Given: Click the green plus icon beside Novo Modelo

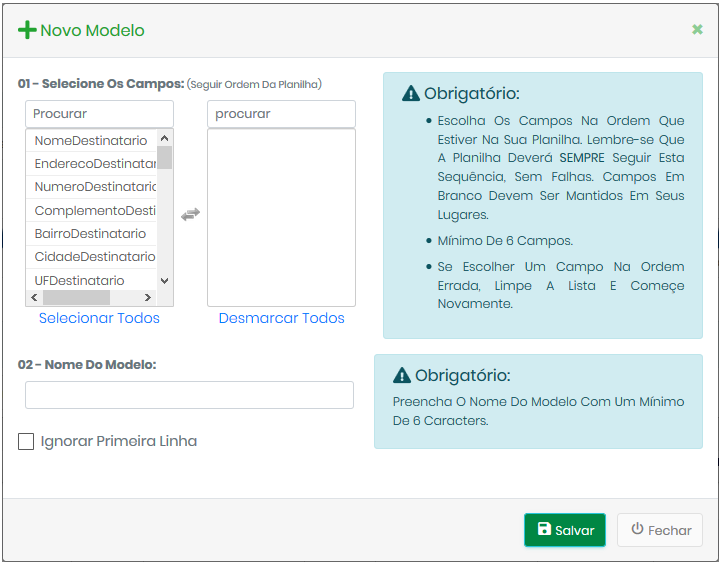Looking at the screenshot, I should (x=27, y=30).
